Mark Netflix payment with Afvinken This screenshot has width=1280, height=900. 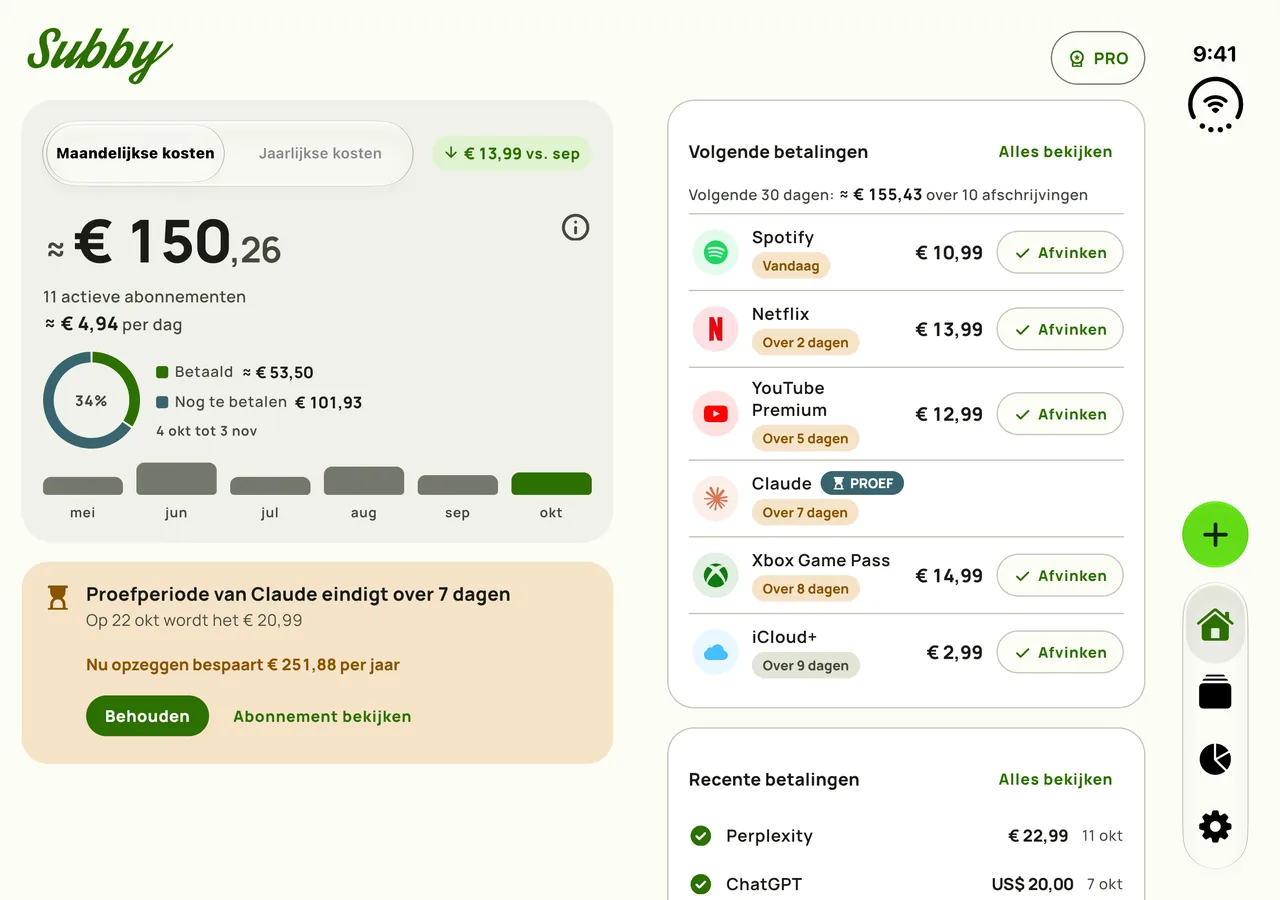tap(1060, 329)
